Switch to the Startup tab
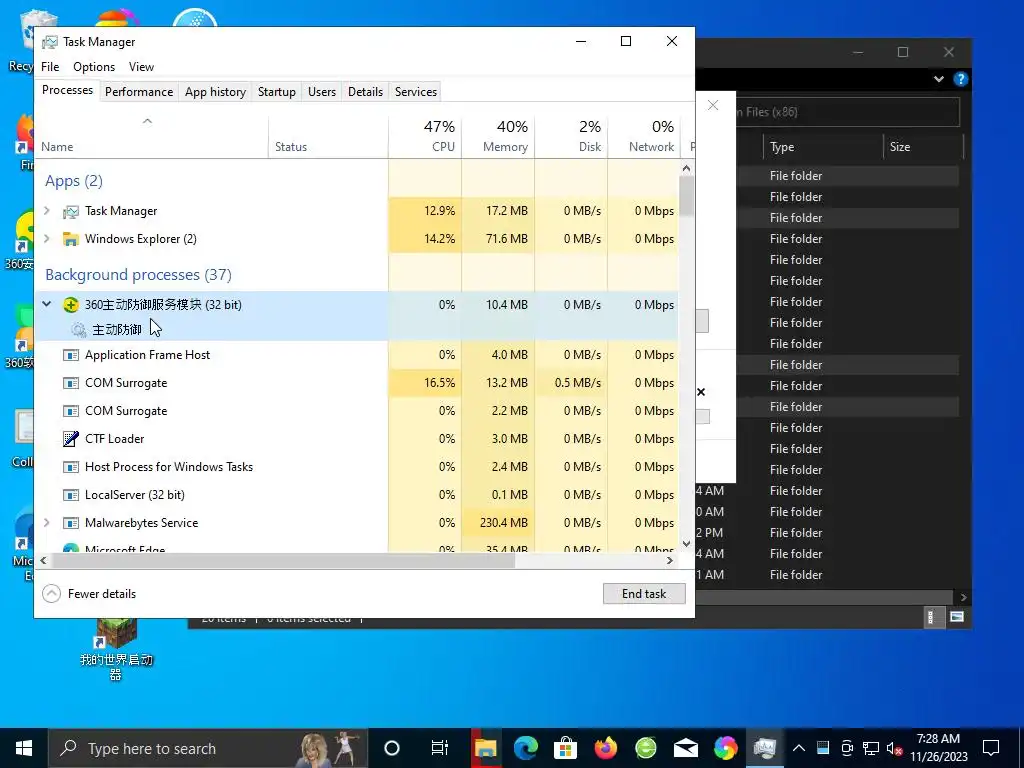1024x768 pixels. pos(277,92)
